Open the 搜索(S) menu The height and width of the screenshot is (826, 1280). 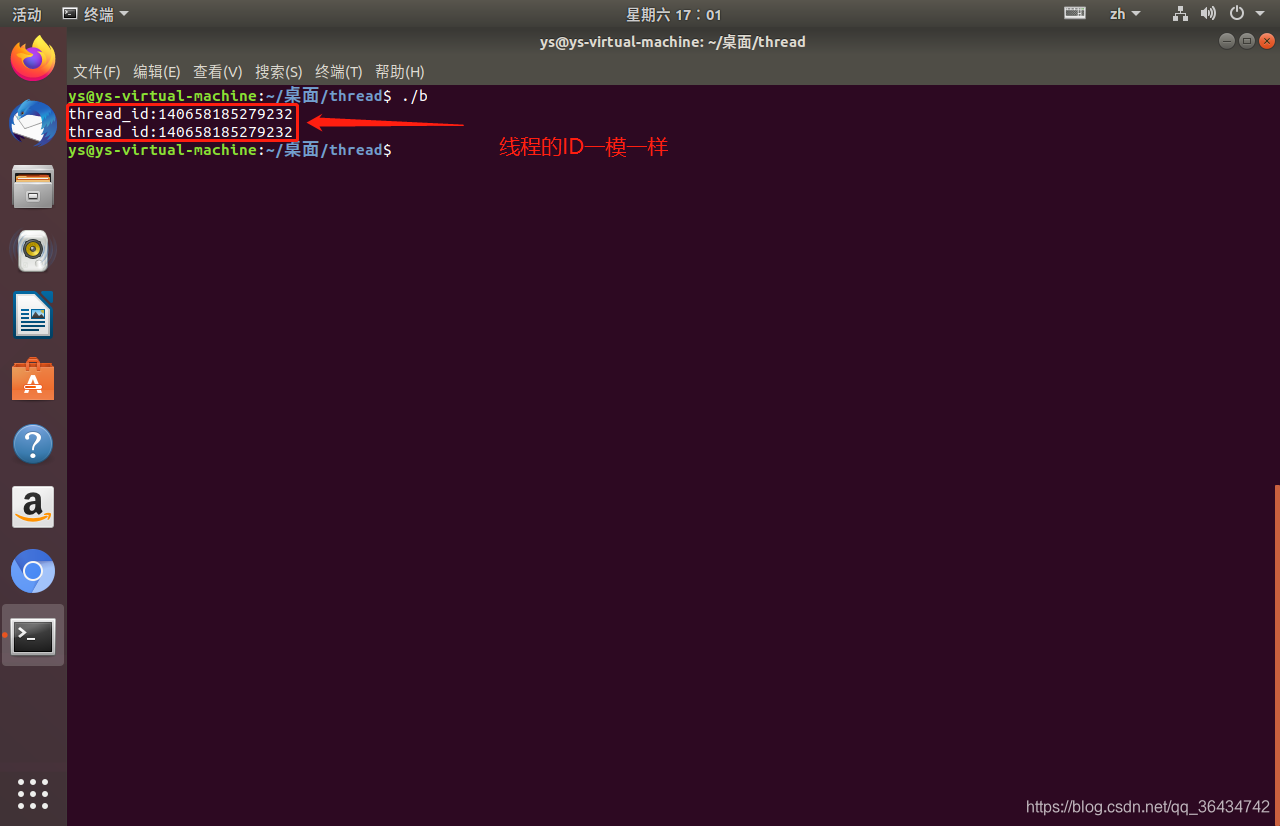279,72
